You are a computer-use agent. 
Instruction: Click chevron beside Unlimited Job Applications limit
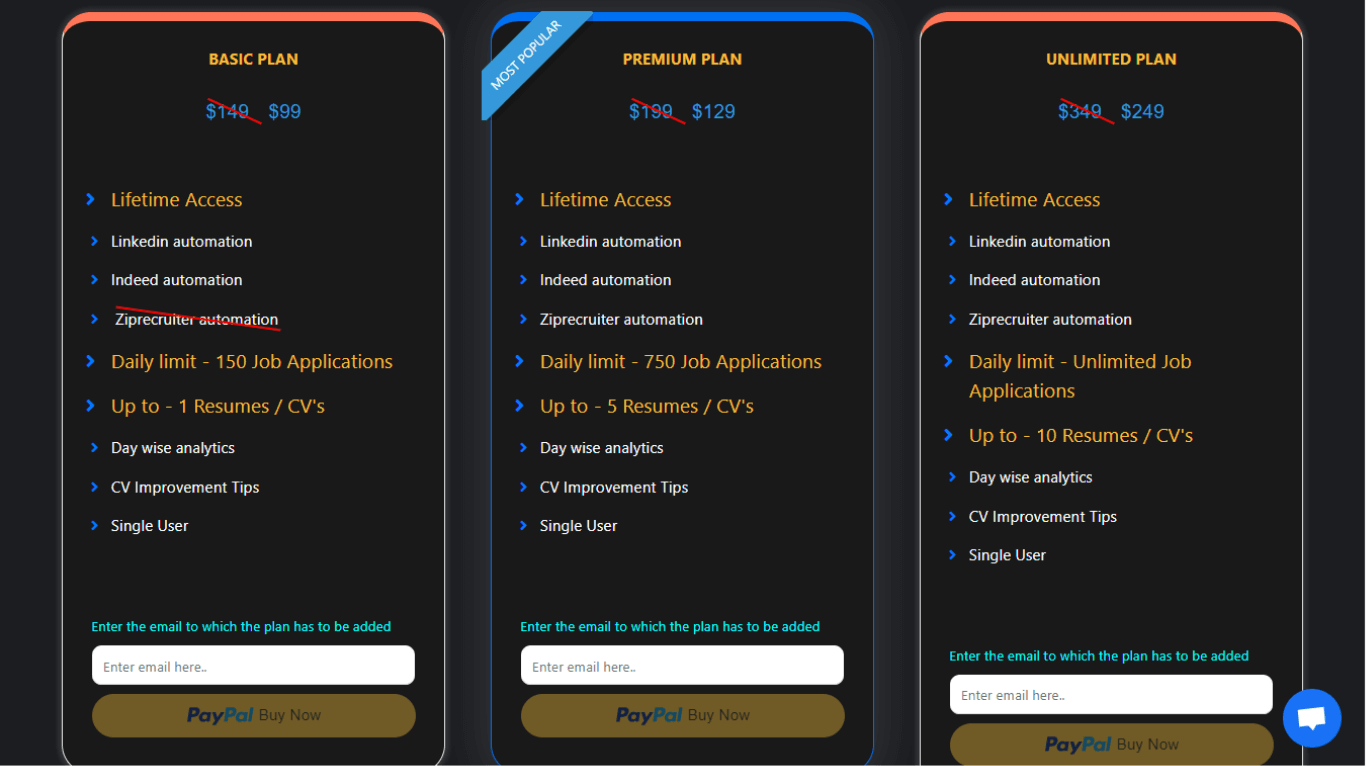[948, 361]
